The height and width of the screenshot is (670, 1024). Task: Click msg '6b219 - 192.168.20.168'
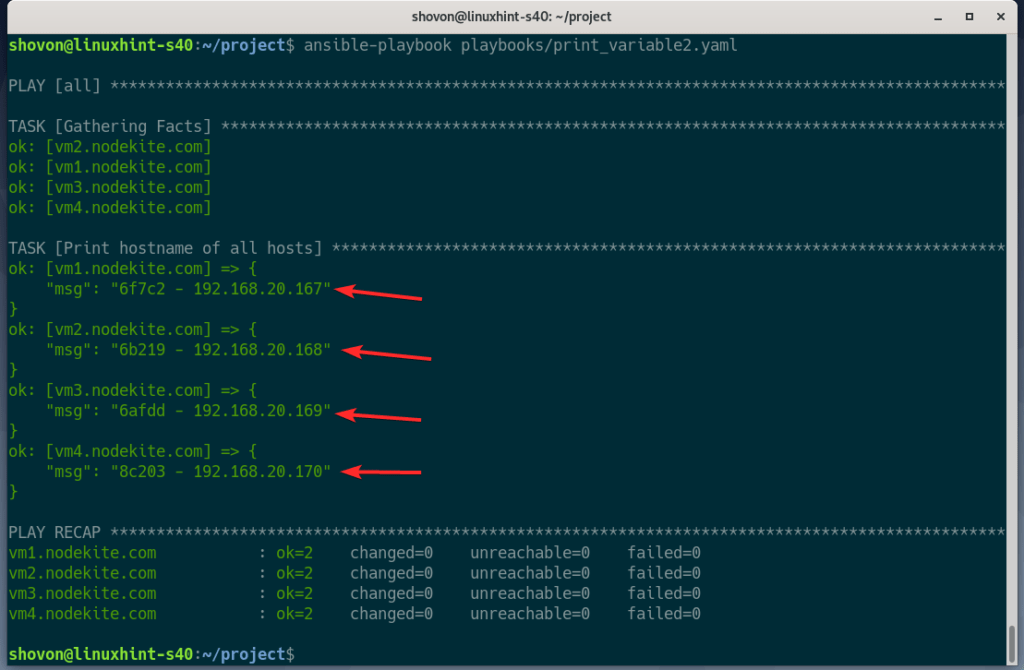point(221,350)
